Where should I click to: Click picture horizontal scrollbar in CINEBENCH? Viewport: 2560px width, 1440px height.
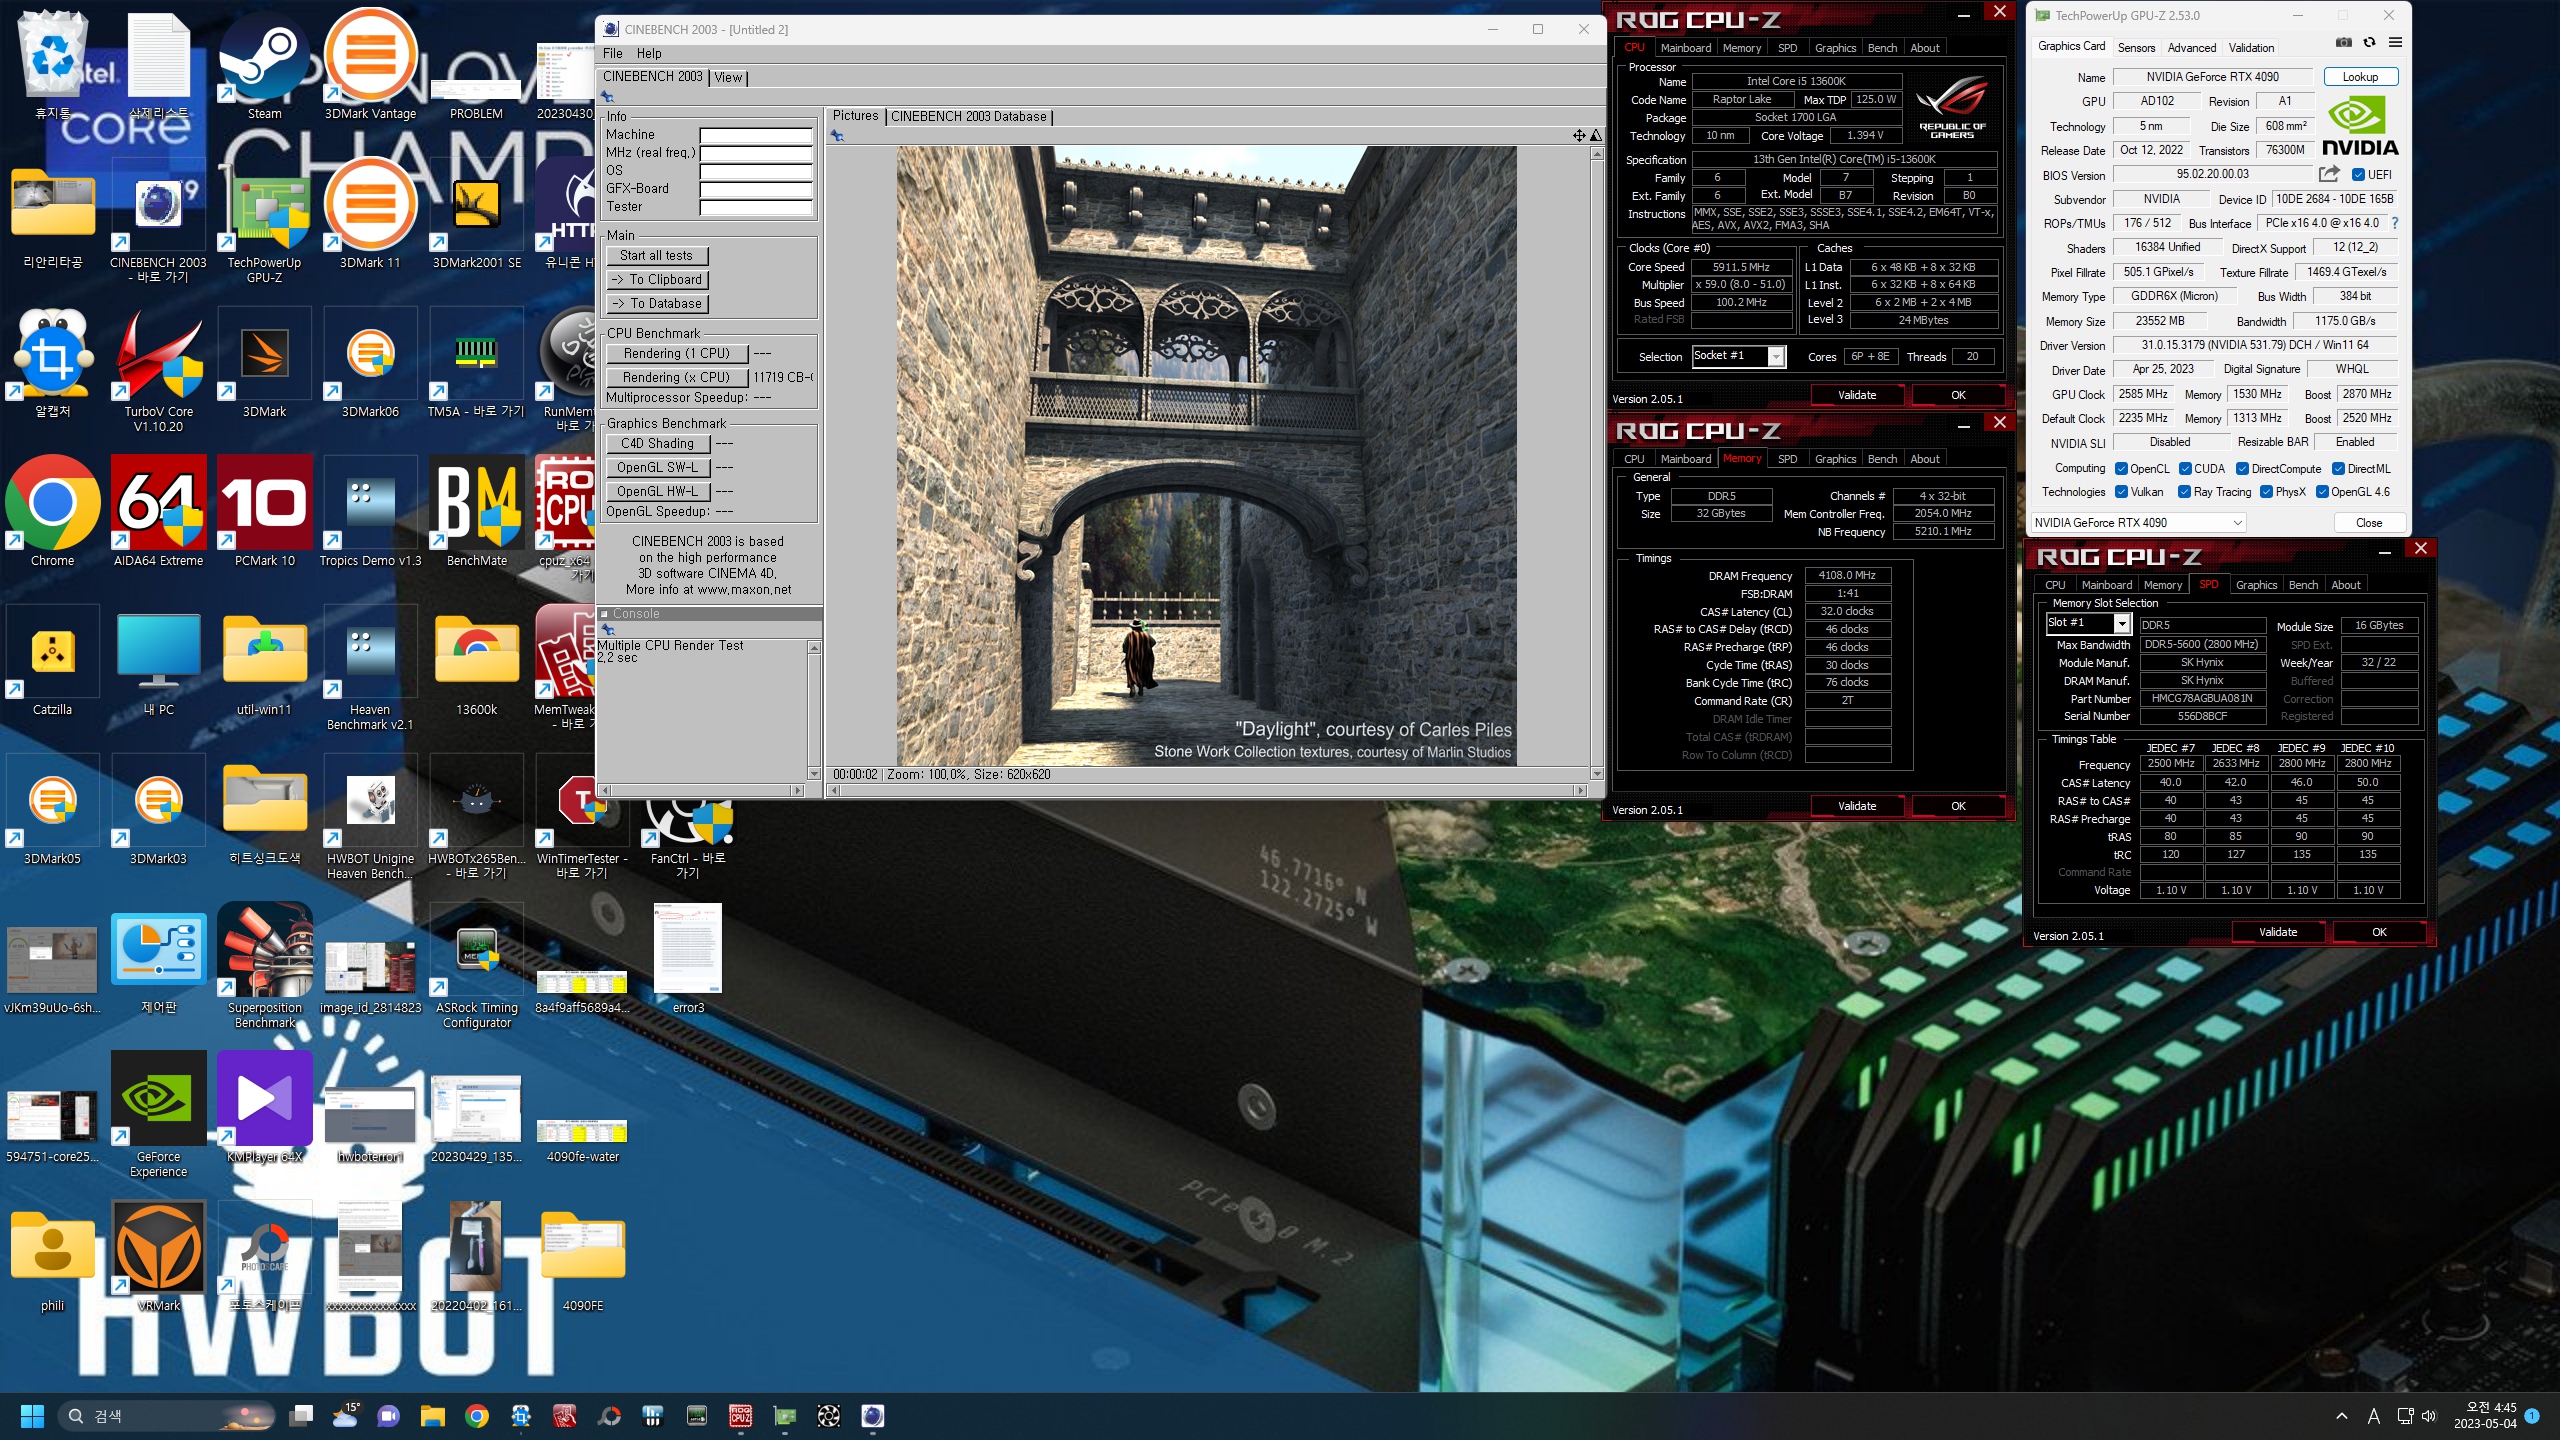pyautogui.click(x=1208, y=791)
